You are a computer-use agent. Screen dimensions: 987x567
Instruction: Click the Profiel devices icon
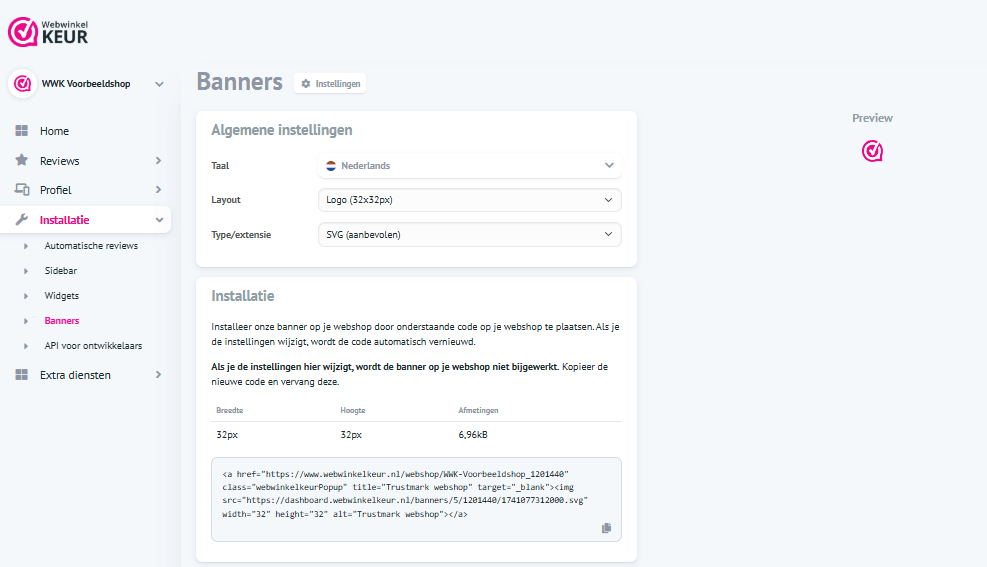click(22, 190)
